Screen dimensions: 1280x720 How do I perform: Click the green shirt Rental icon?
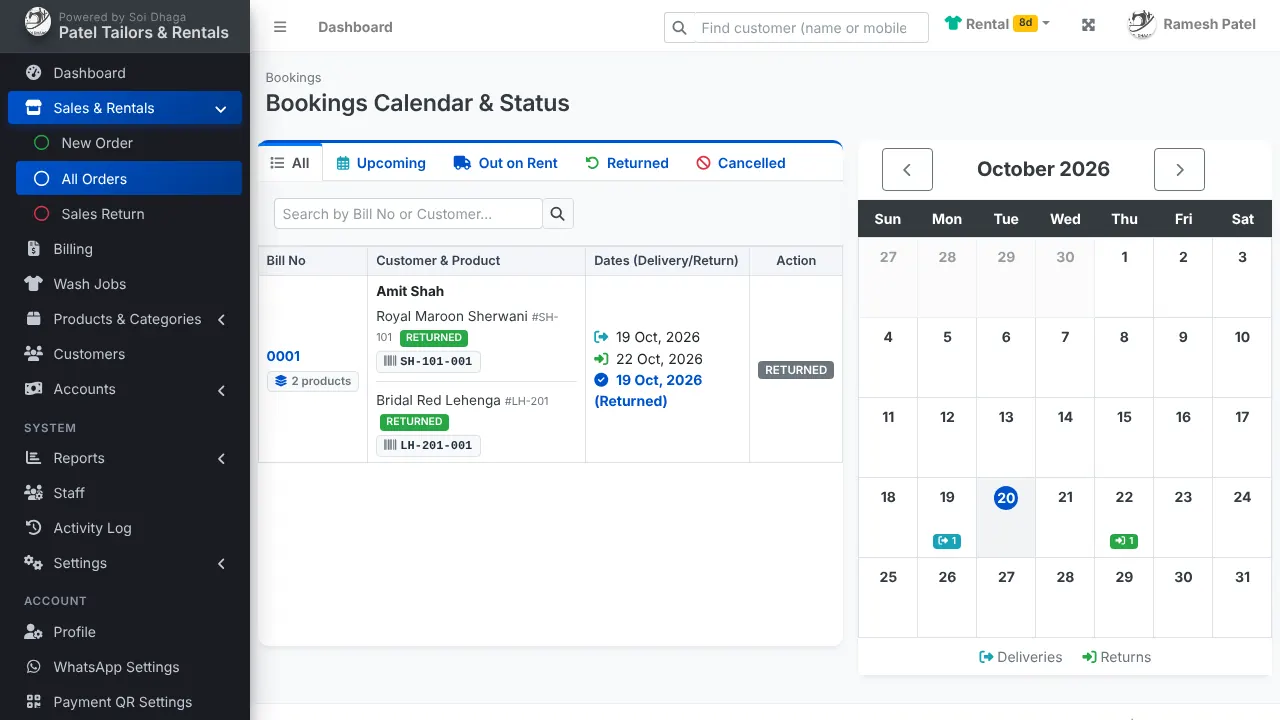pyautogui.click(x=952, y=24)
